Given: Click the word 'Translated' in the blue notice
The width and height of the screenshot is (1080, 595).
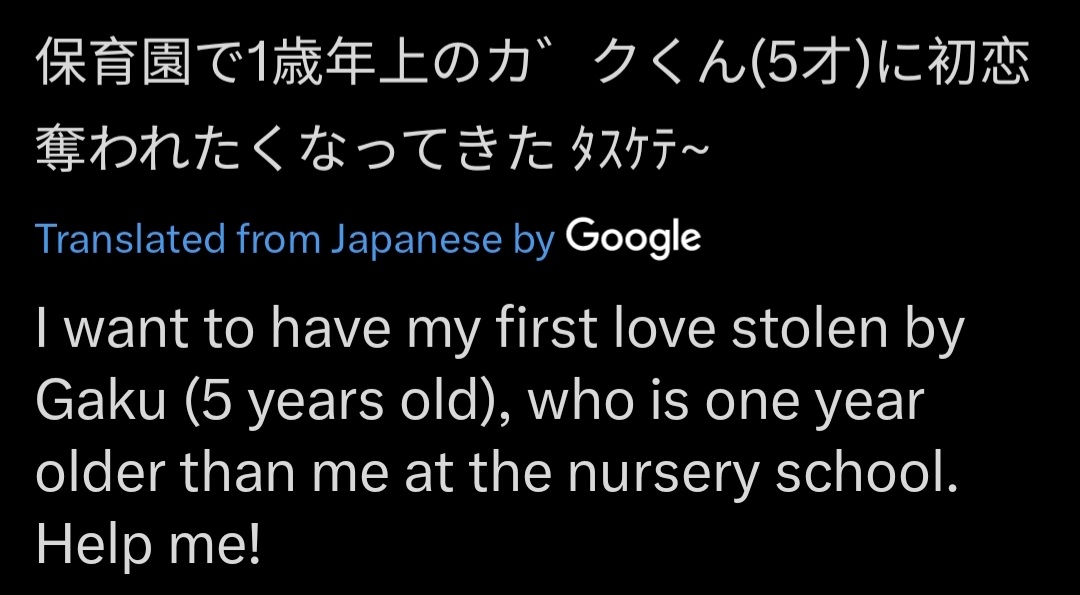Looking at the screenshot, I should point(130,239).
